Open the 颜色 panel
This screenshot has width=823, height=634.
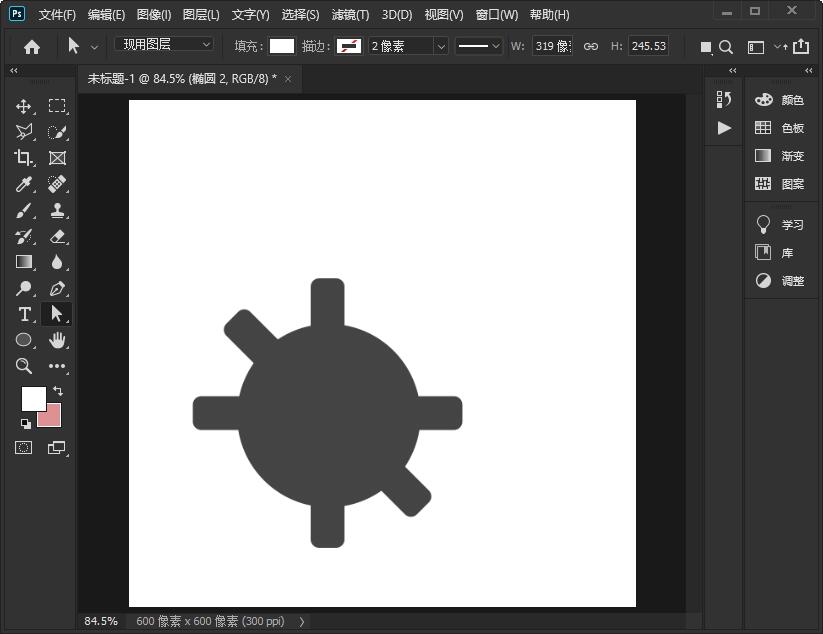(x=780, y=100)
